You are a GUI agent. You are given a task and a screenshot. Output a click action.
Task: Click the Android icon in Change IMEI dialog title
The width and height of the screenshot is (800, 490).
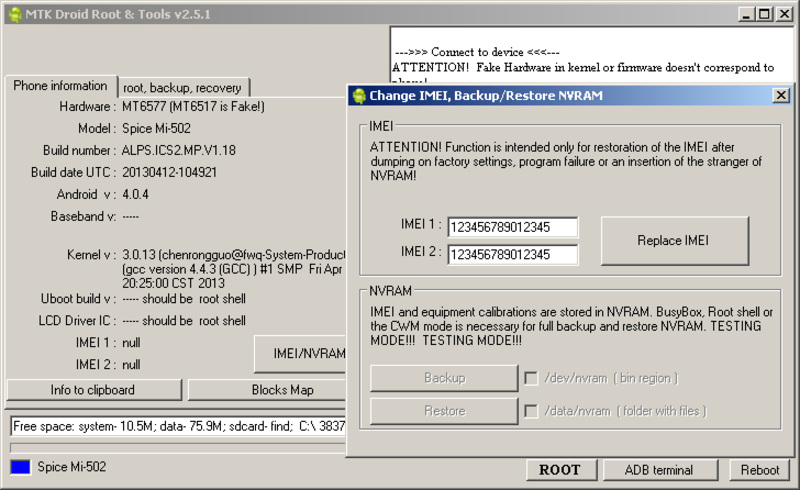359,95
